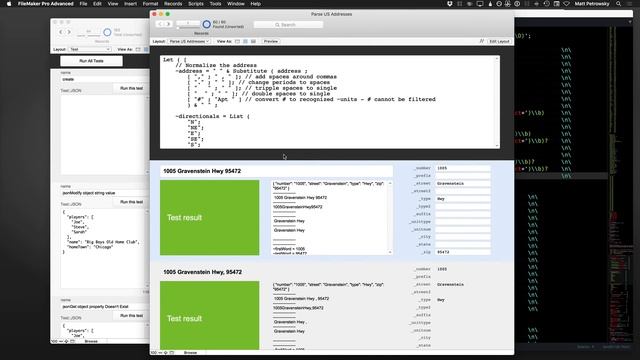Open the Wi-Fi status menu

(x=566, y=4)
